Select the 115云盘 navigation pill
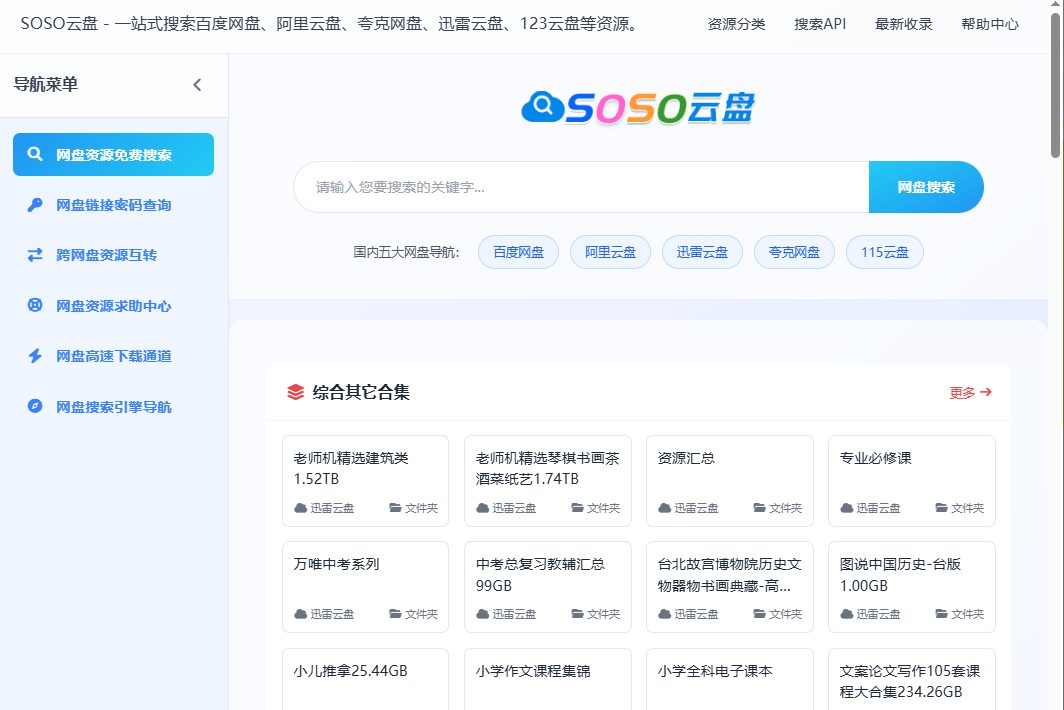 tap(884, 253)
